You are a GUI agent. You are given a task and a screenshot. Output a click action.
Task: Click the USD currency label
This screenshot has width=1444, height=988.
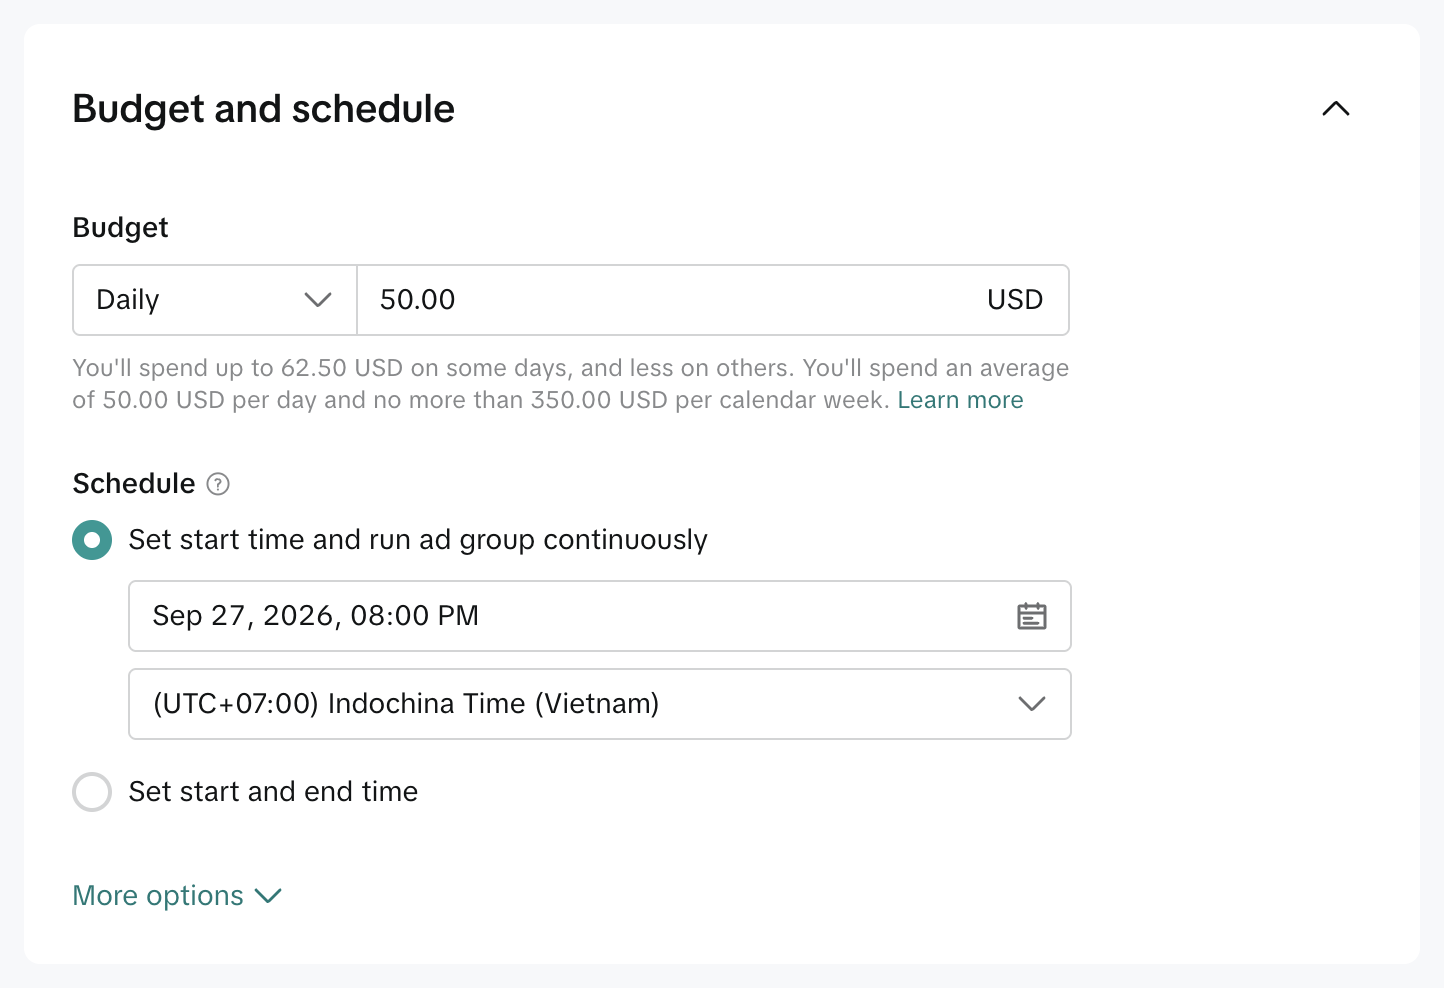coord(1015,300)
